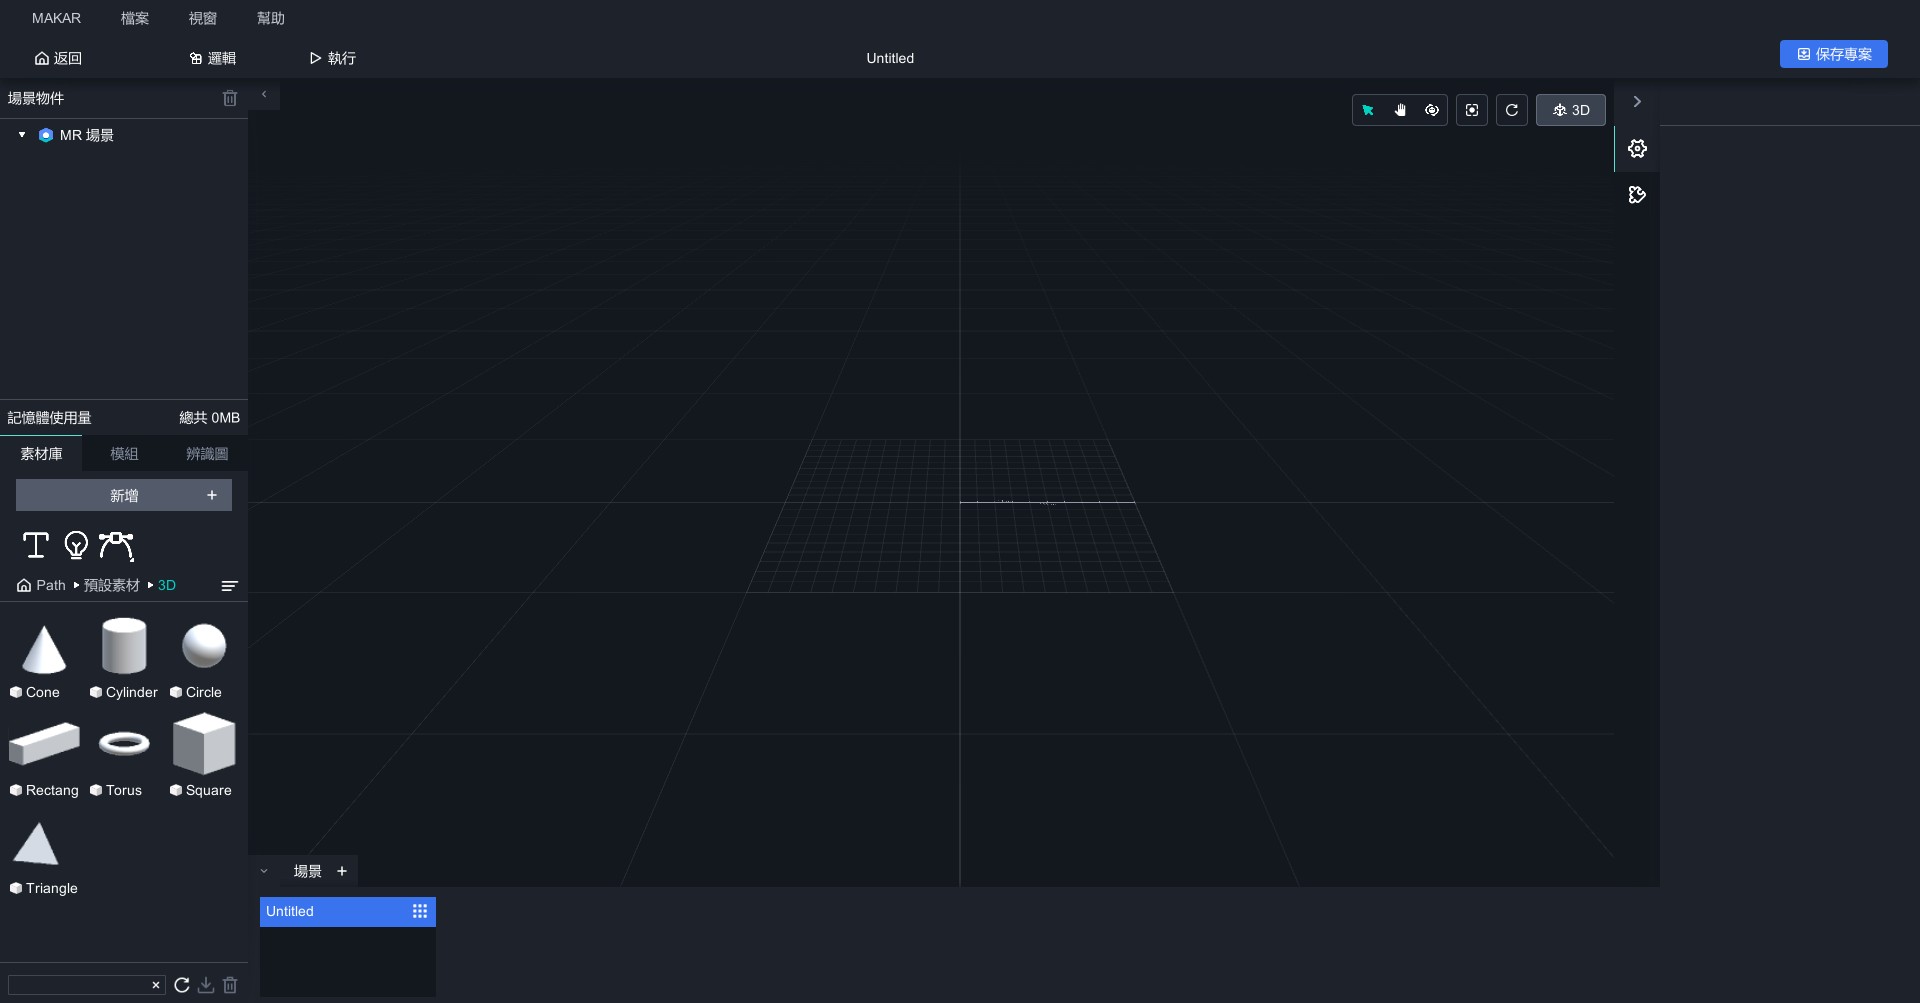Select the arrow selection tool
Screen dimensions: 1920x1003
coord(1368,110)
